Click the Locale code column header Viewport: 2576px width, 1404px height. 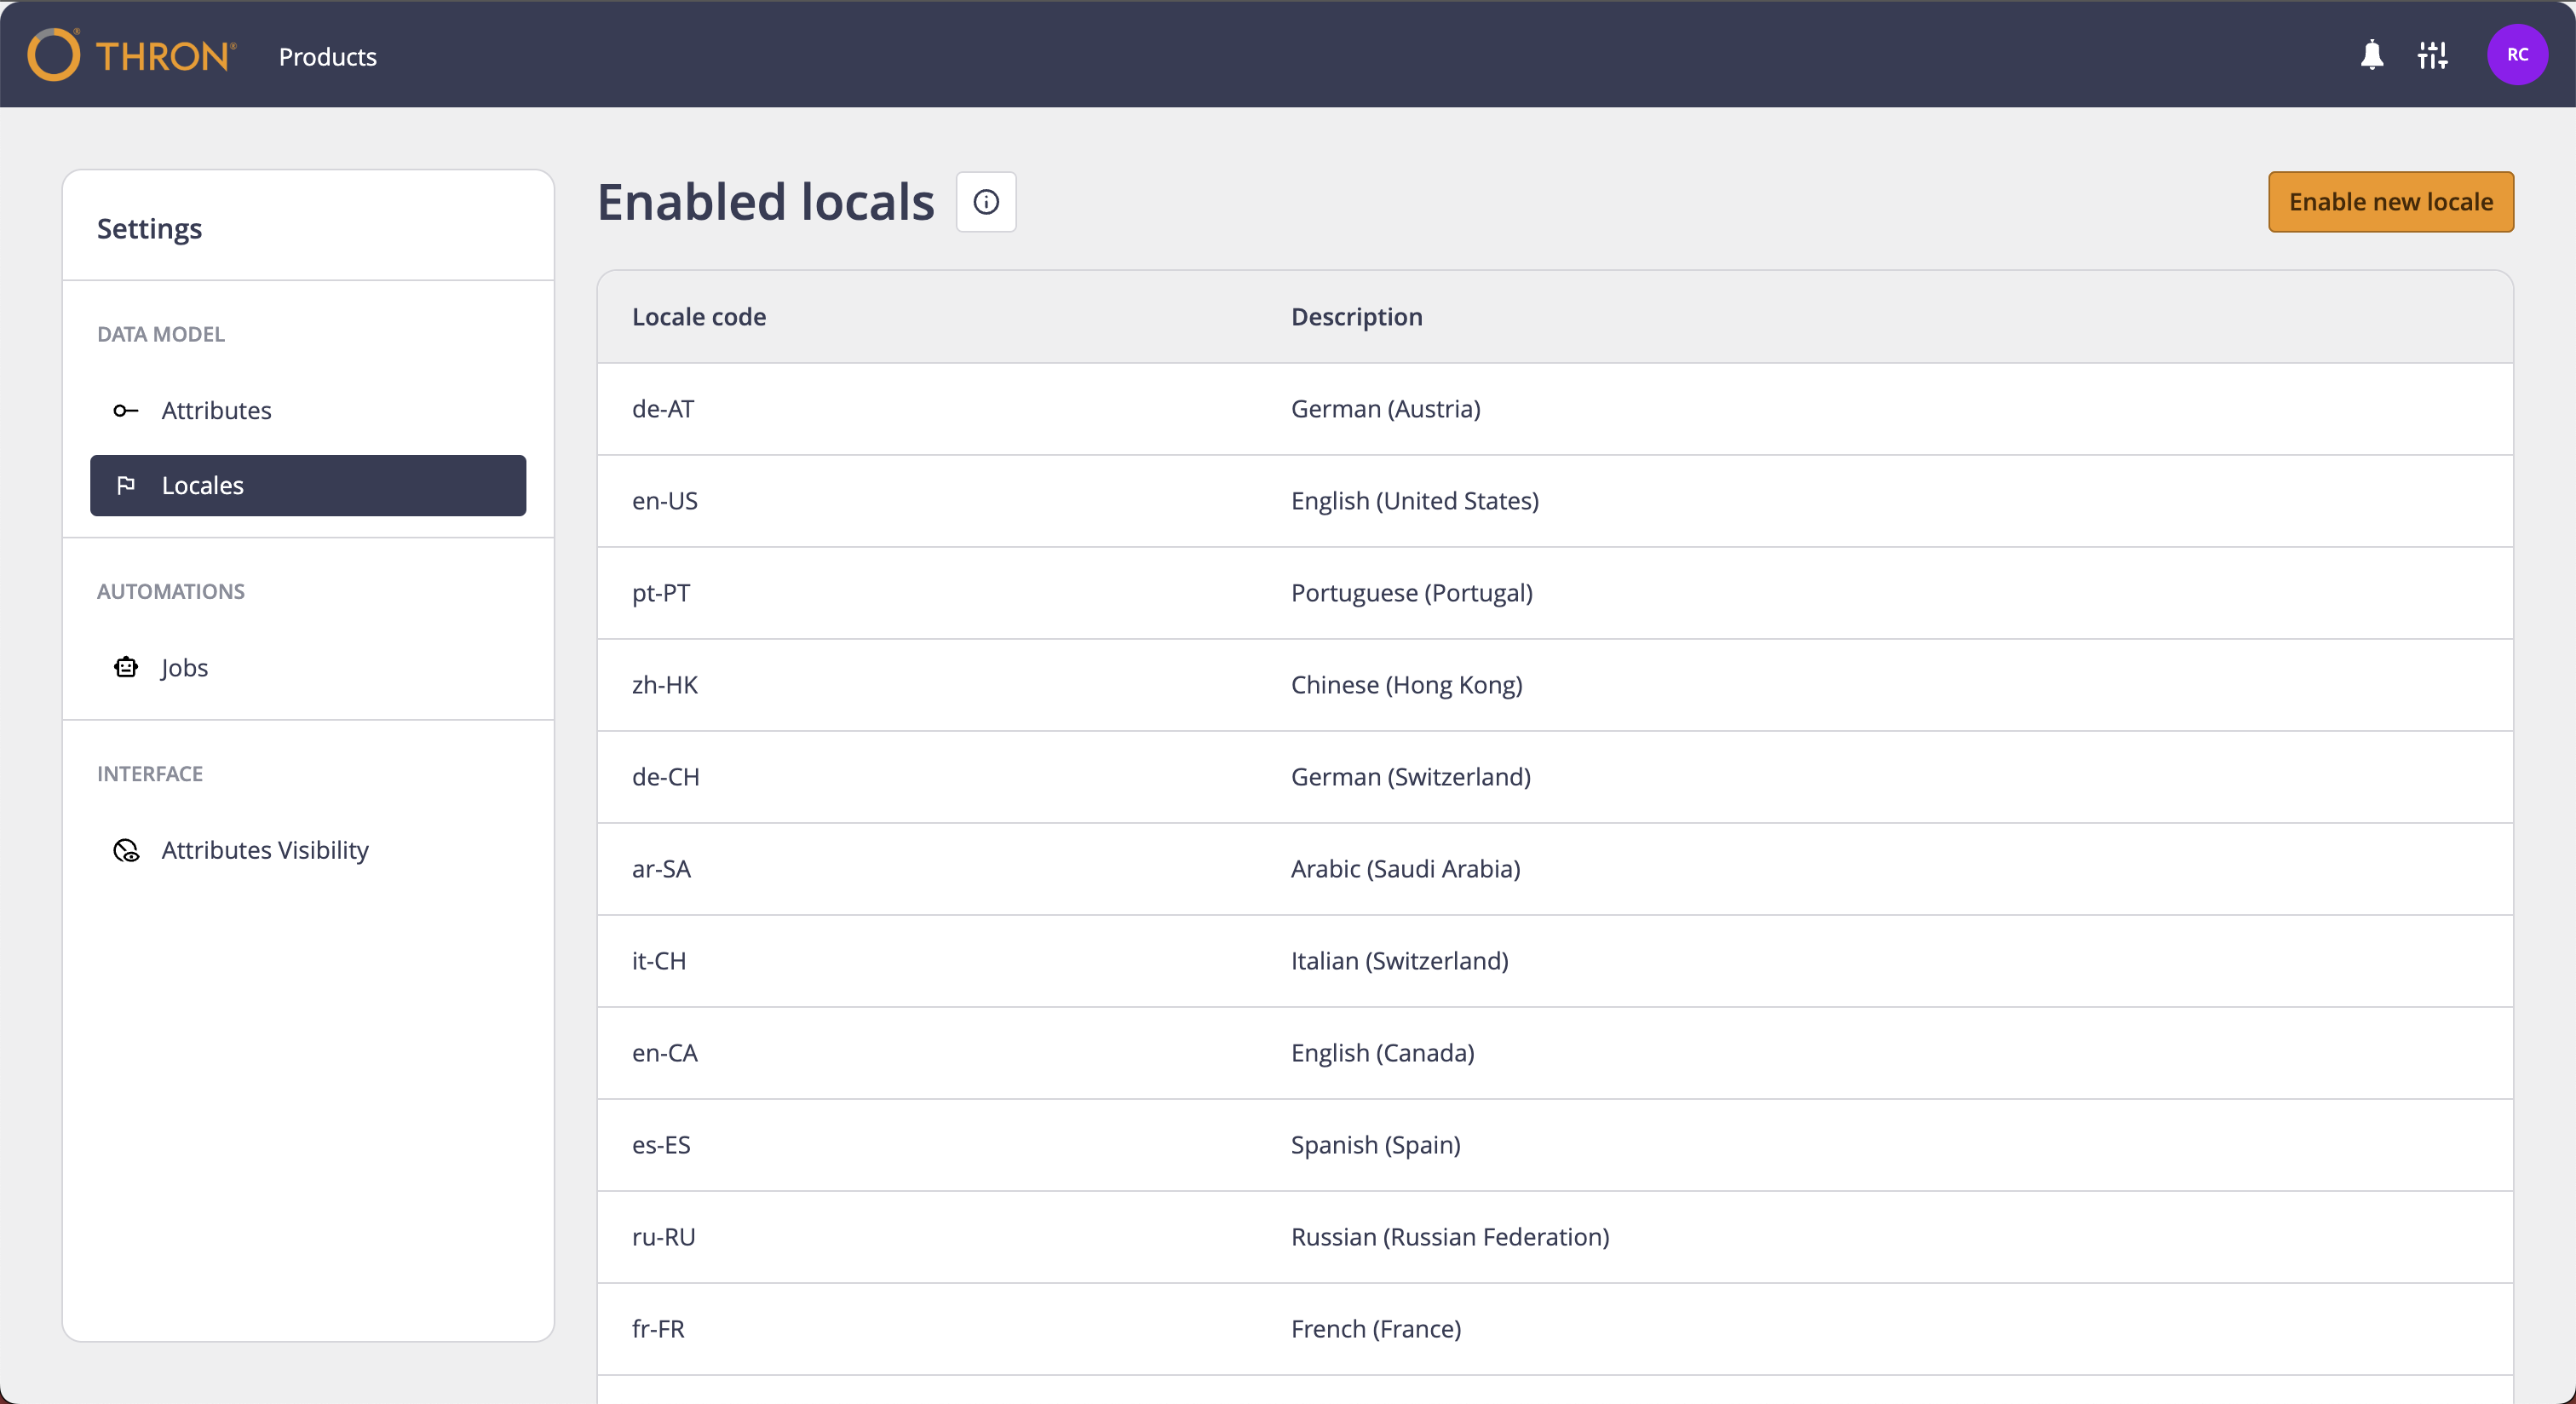coord(699,317)
